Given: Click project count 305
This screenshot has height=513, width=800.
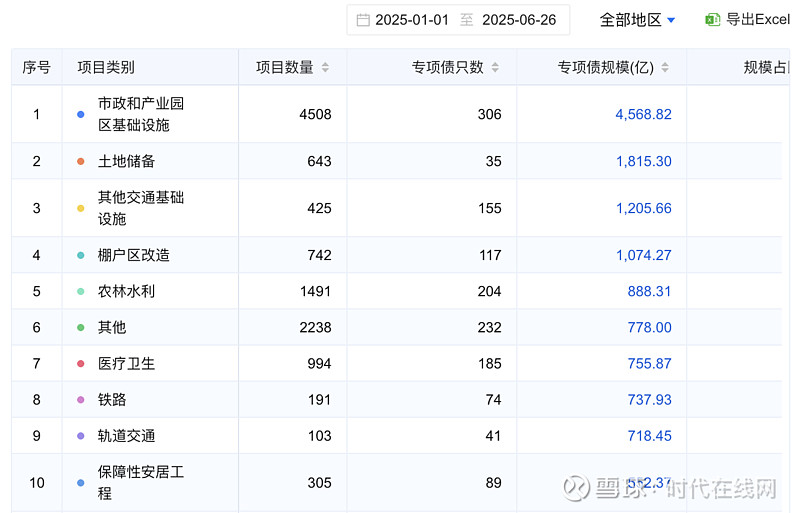Looking at the screenshot, I should (x=319, y=483).
